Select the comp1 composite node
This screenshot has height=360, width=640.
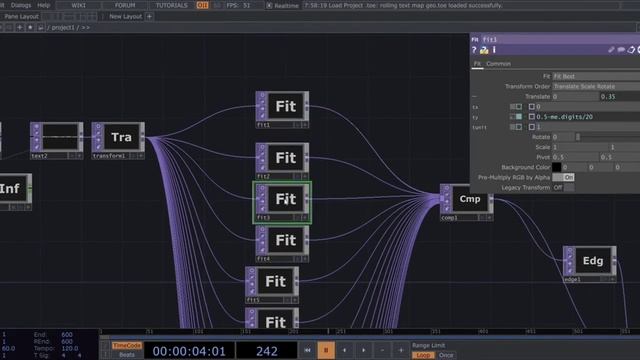467,203
